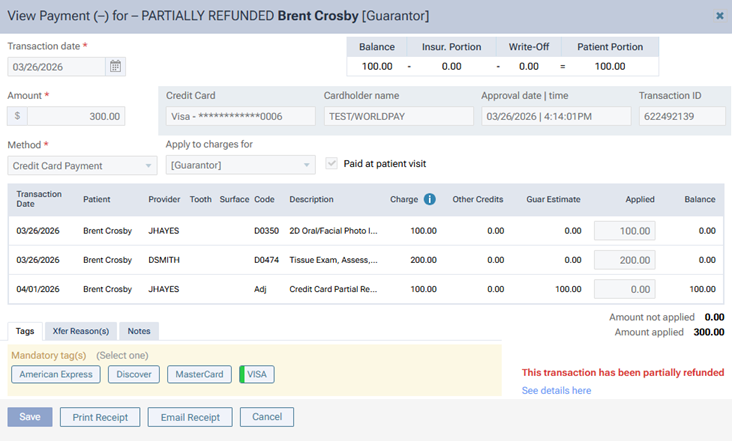The width and height of the screenshot is (732, 441).
Task: Pick the Discover tag
Action: 133,374
